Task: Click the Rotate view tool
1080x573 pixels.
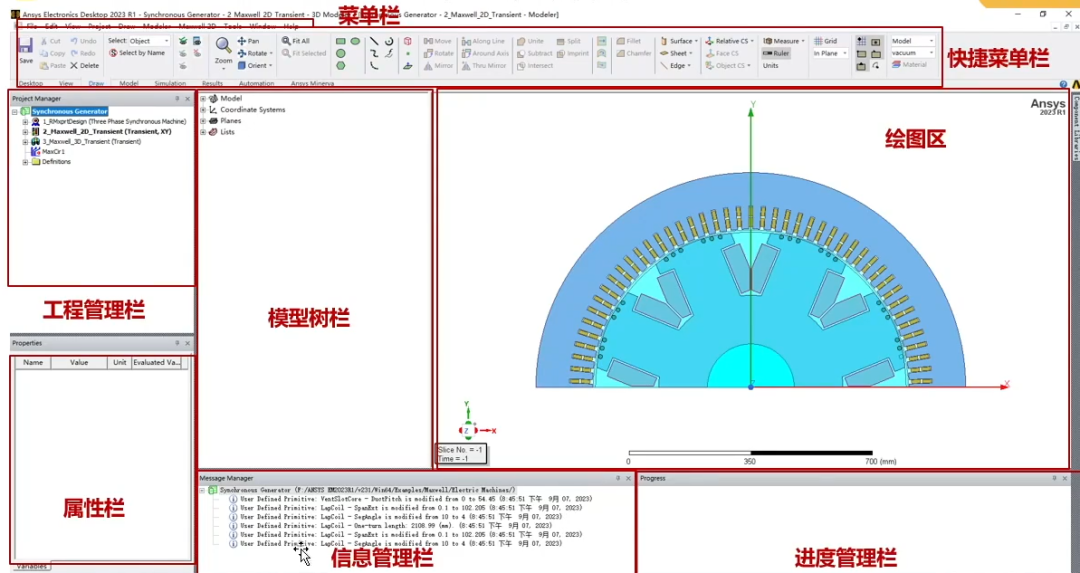Action: click(x=255, y=54)
